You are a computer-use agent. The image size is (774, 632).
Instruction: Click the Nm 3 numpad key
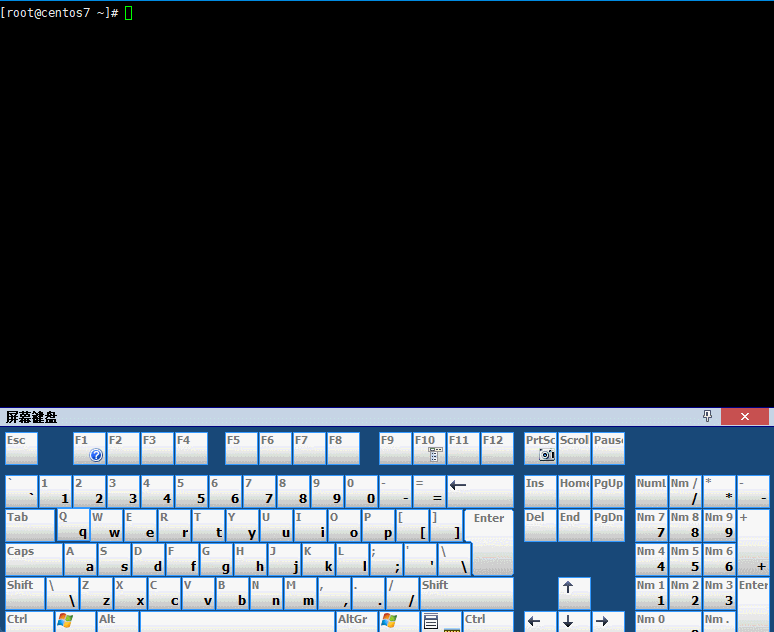point(719,593)
